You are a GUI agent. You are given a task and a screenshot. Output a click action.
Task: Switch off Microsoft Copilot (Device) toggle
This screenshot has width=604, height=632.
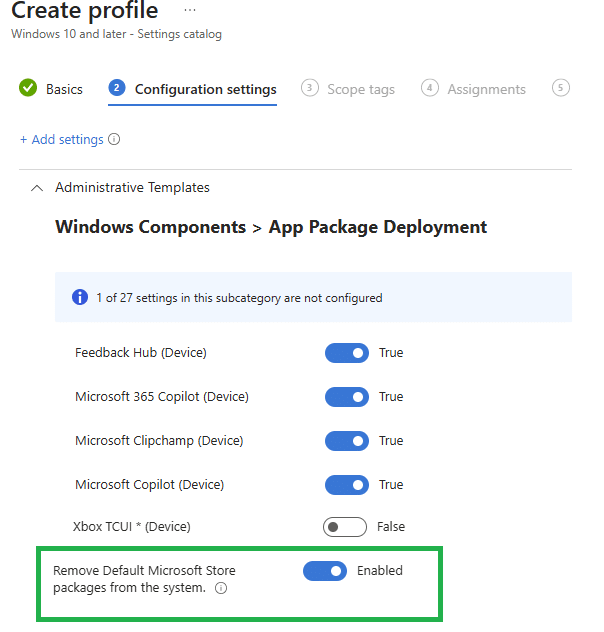(346, 485)
